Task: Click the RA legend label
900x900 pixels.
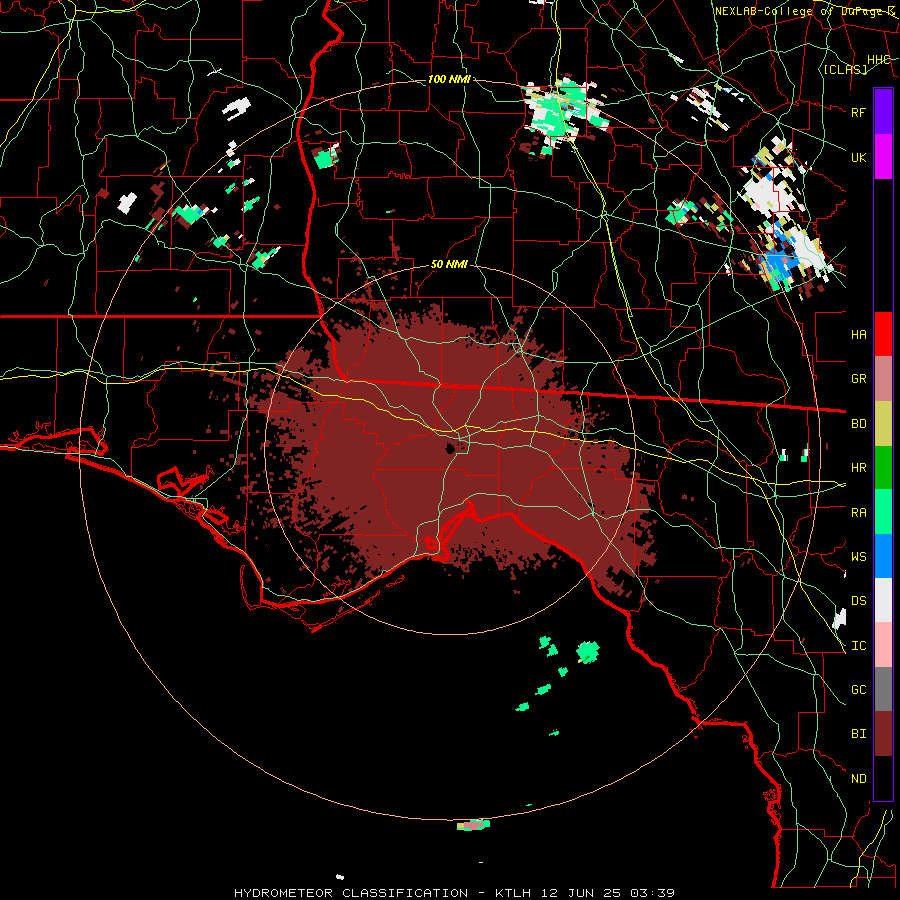Action: 859,513
